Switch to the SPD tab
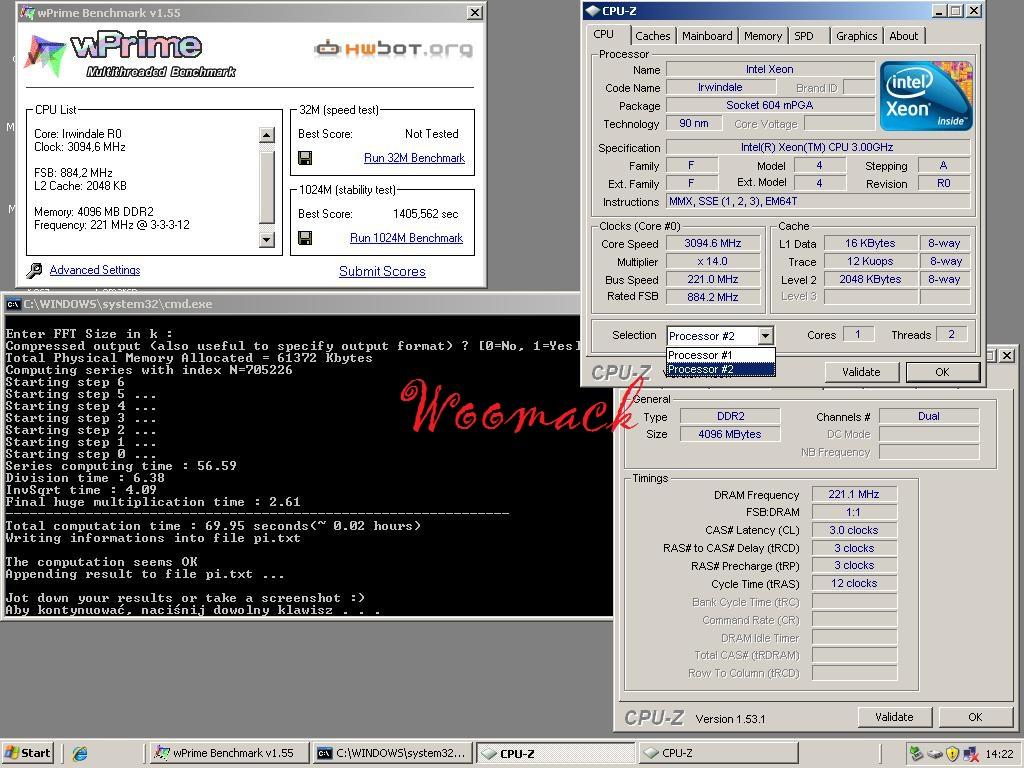 pyautogui.click(x=804, y=36)
